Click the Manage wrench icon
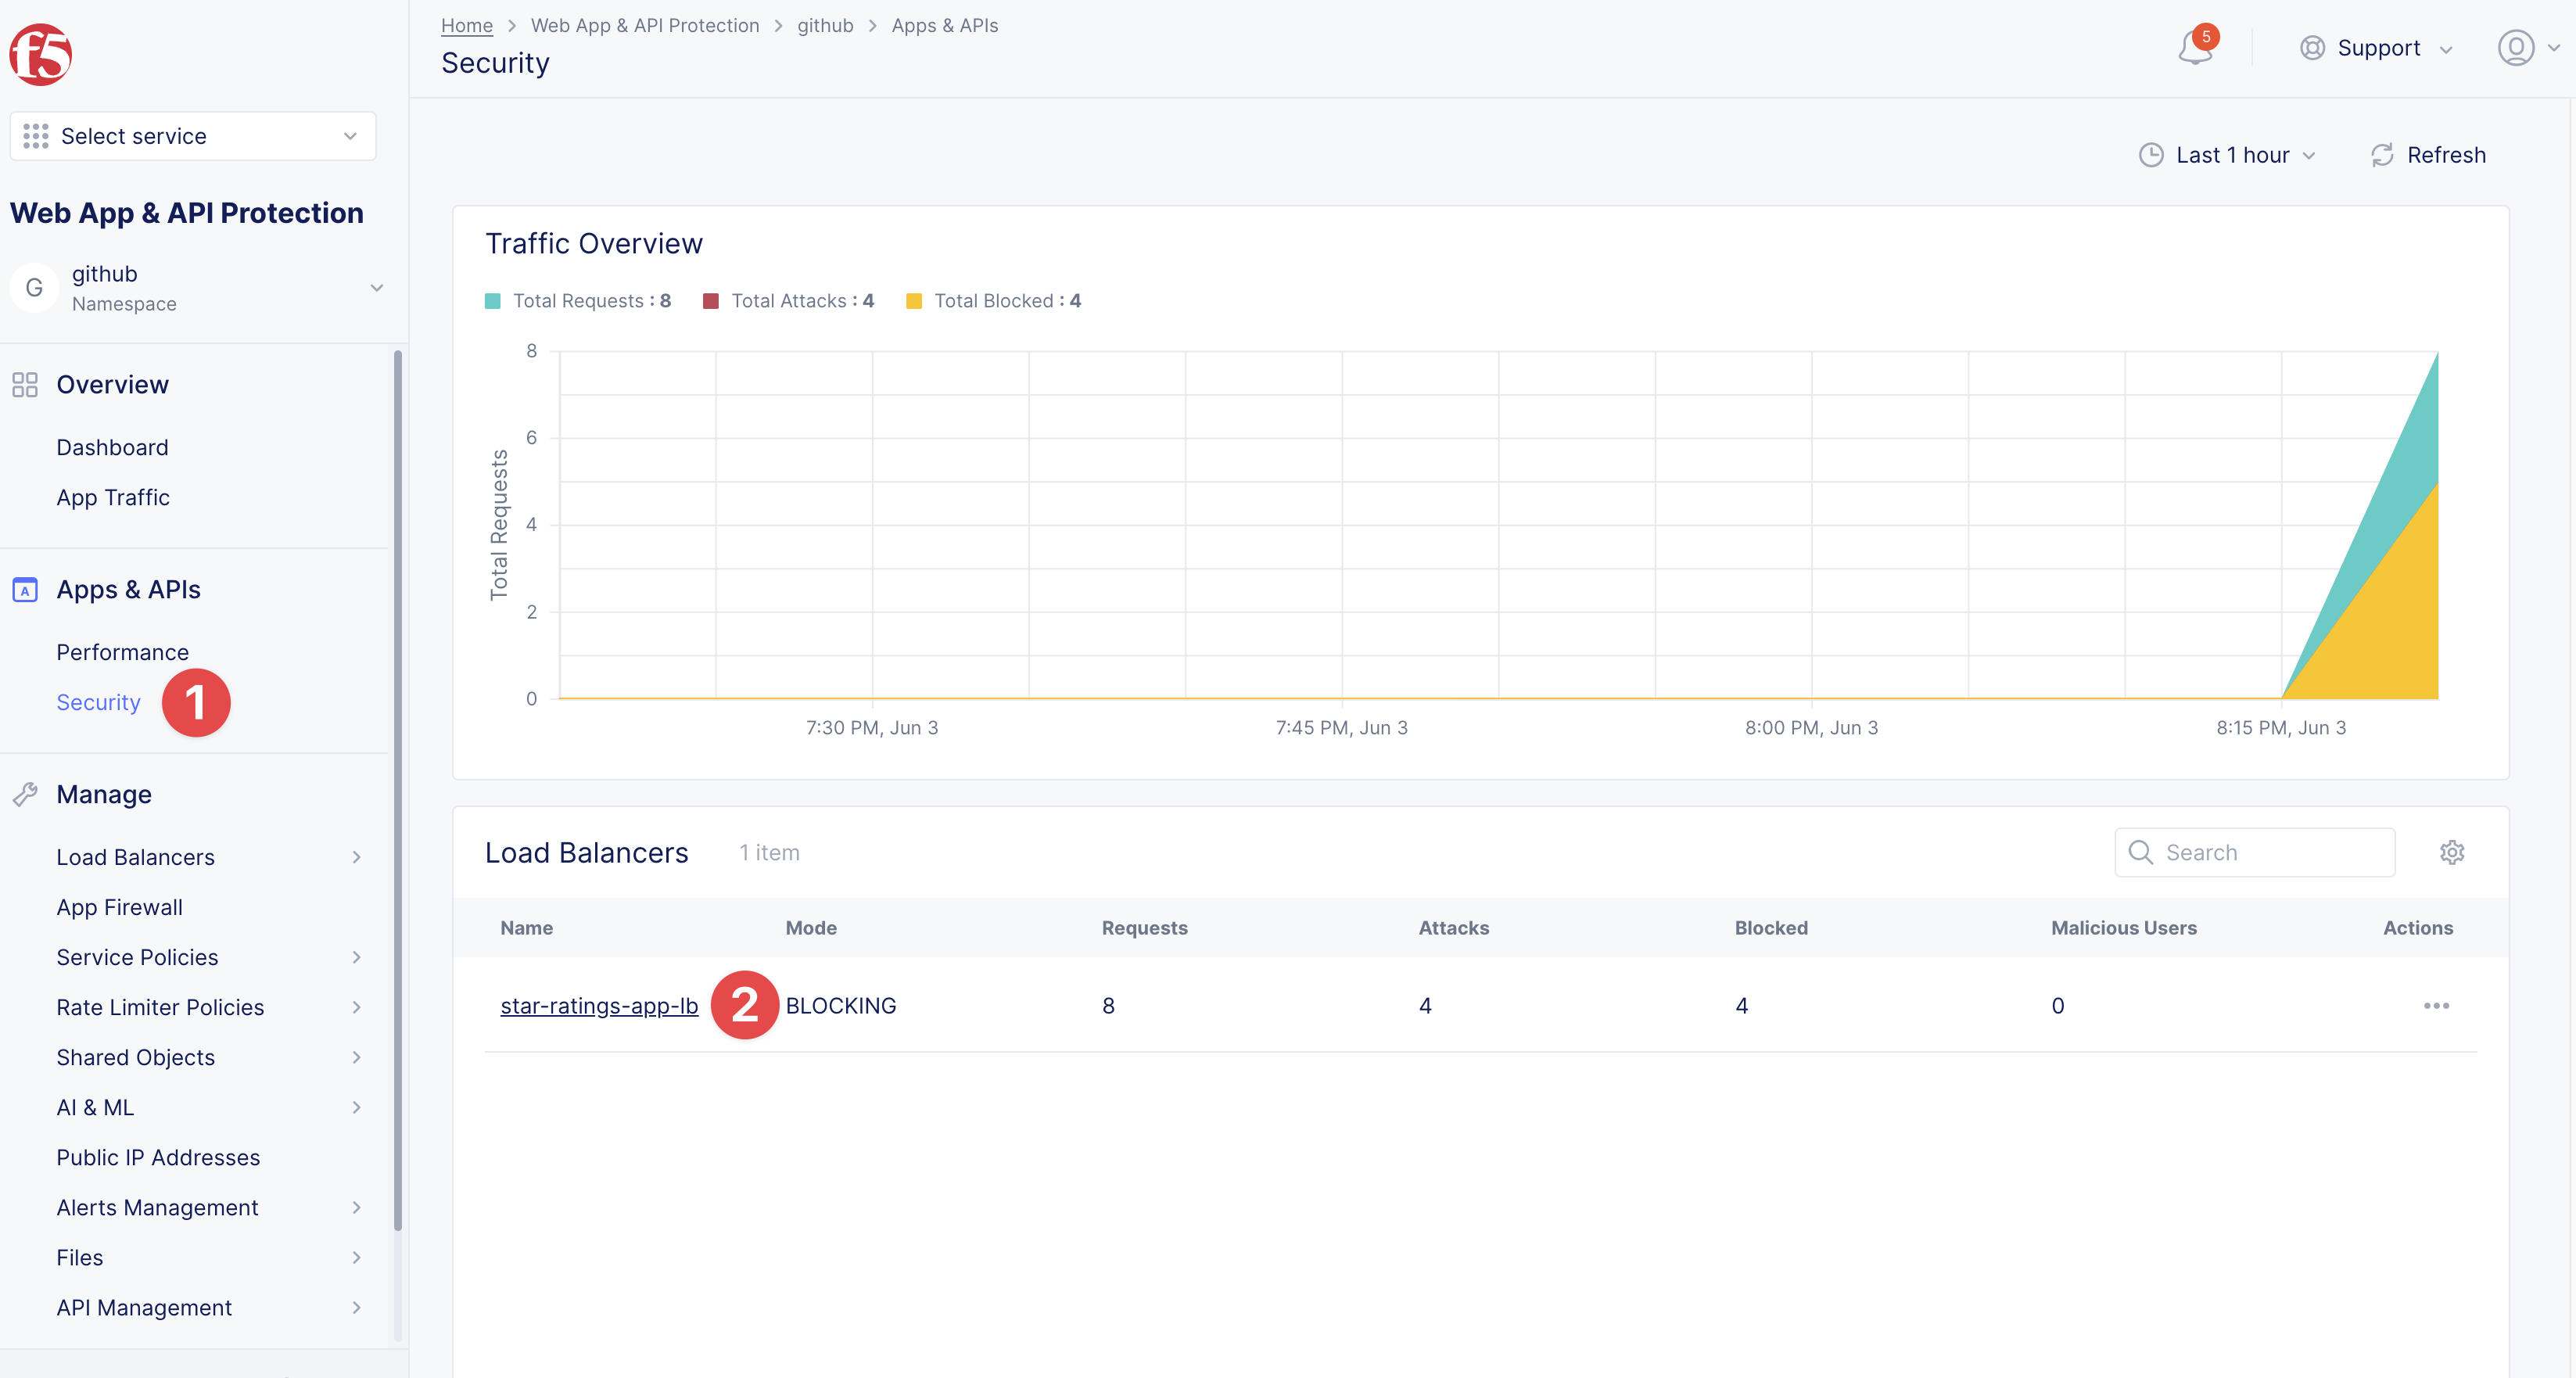The image size is (2576, 1378). (x=25, y=794)
